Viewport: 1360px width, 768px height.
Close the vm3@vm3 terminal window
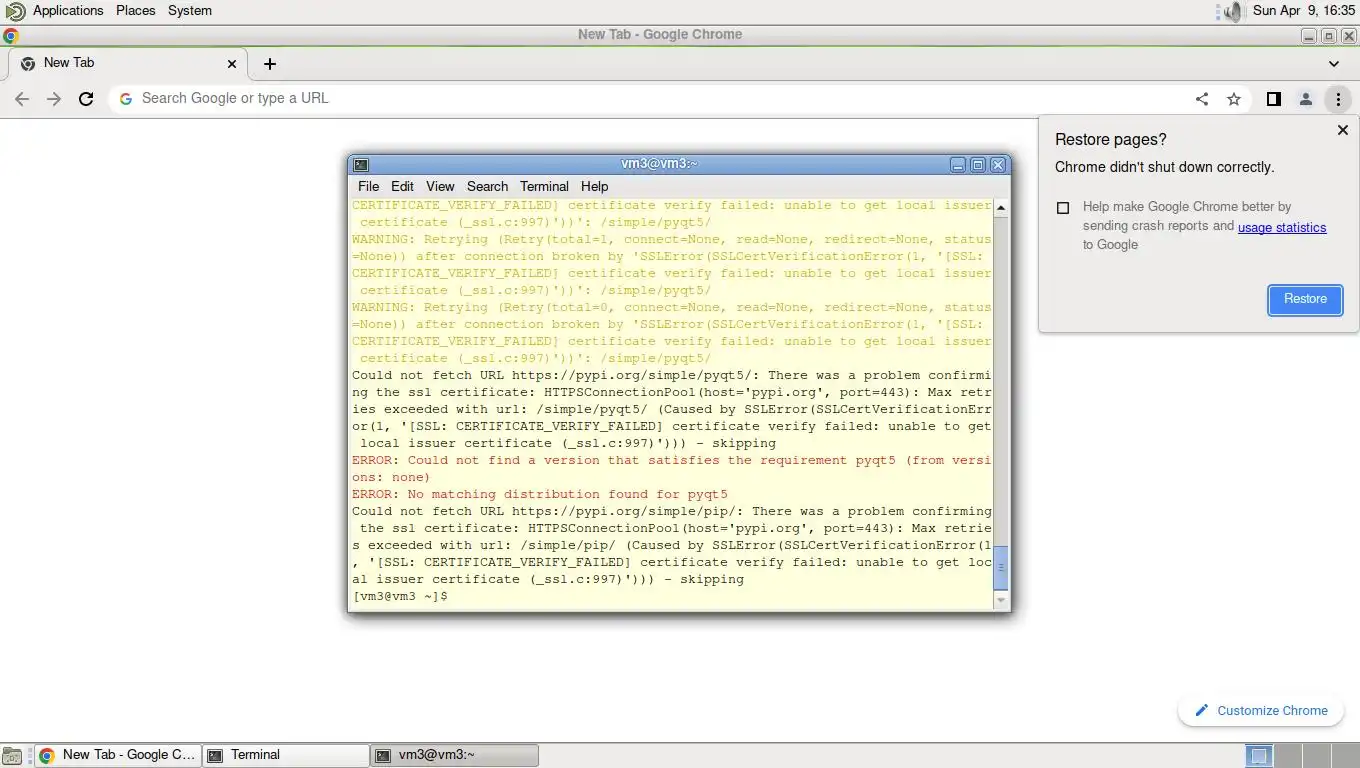click(x=998, y=165)
